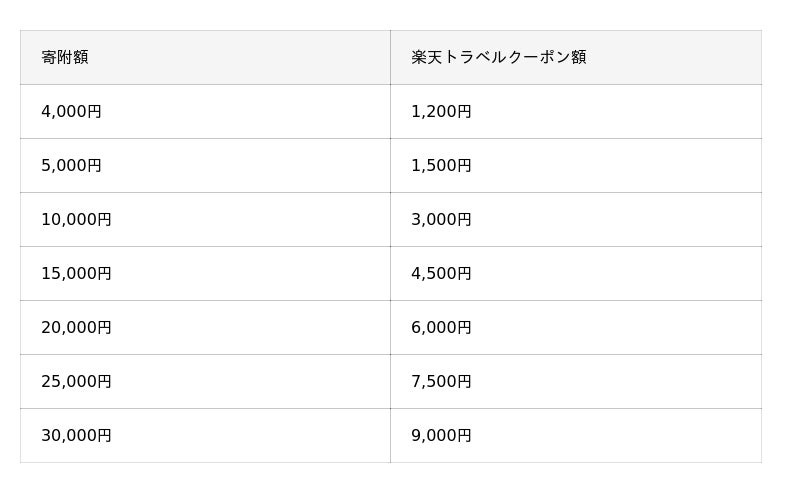This screenshot has height=493, width=800.
Task: Click the 寄附額 column header
Action: (x=65, y=57)
